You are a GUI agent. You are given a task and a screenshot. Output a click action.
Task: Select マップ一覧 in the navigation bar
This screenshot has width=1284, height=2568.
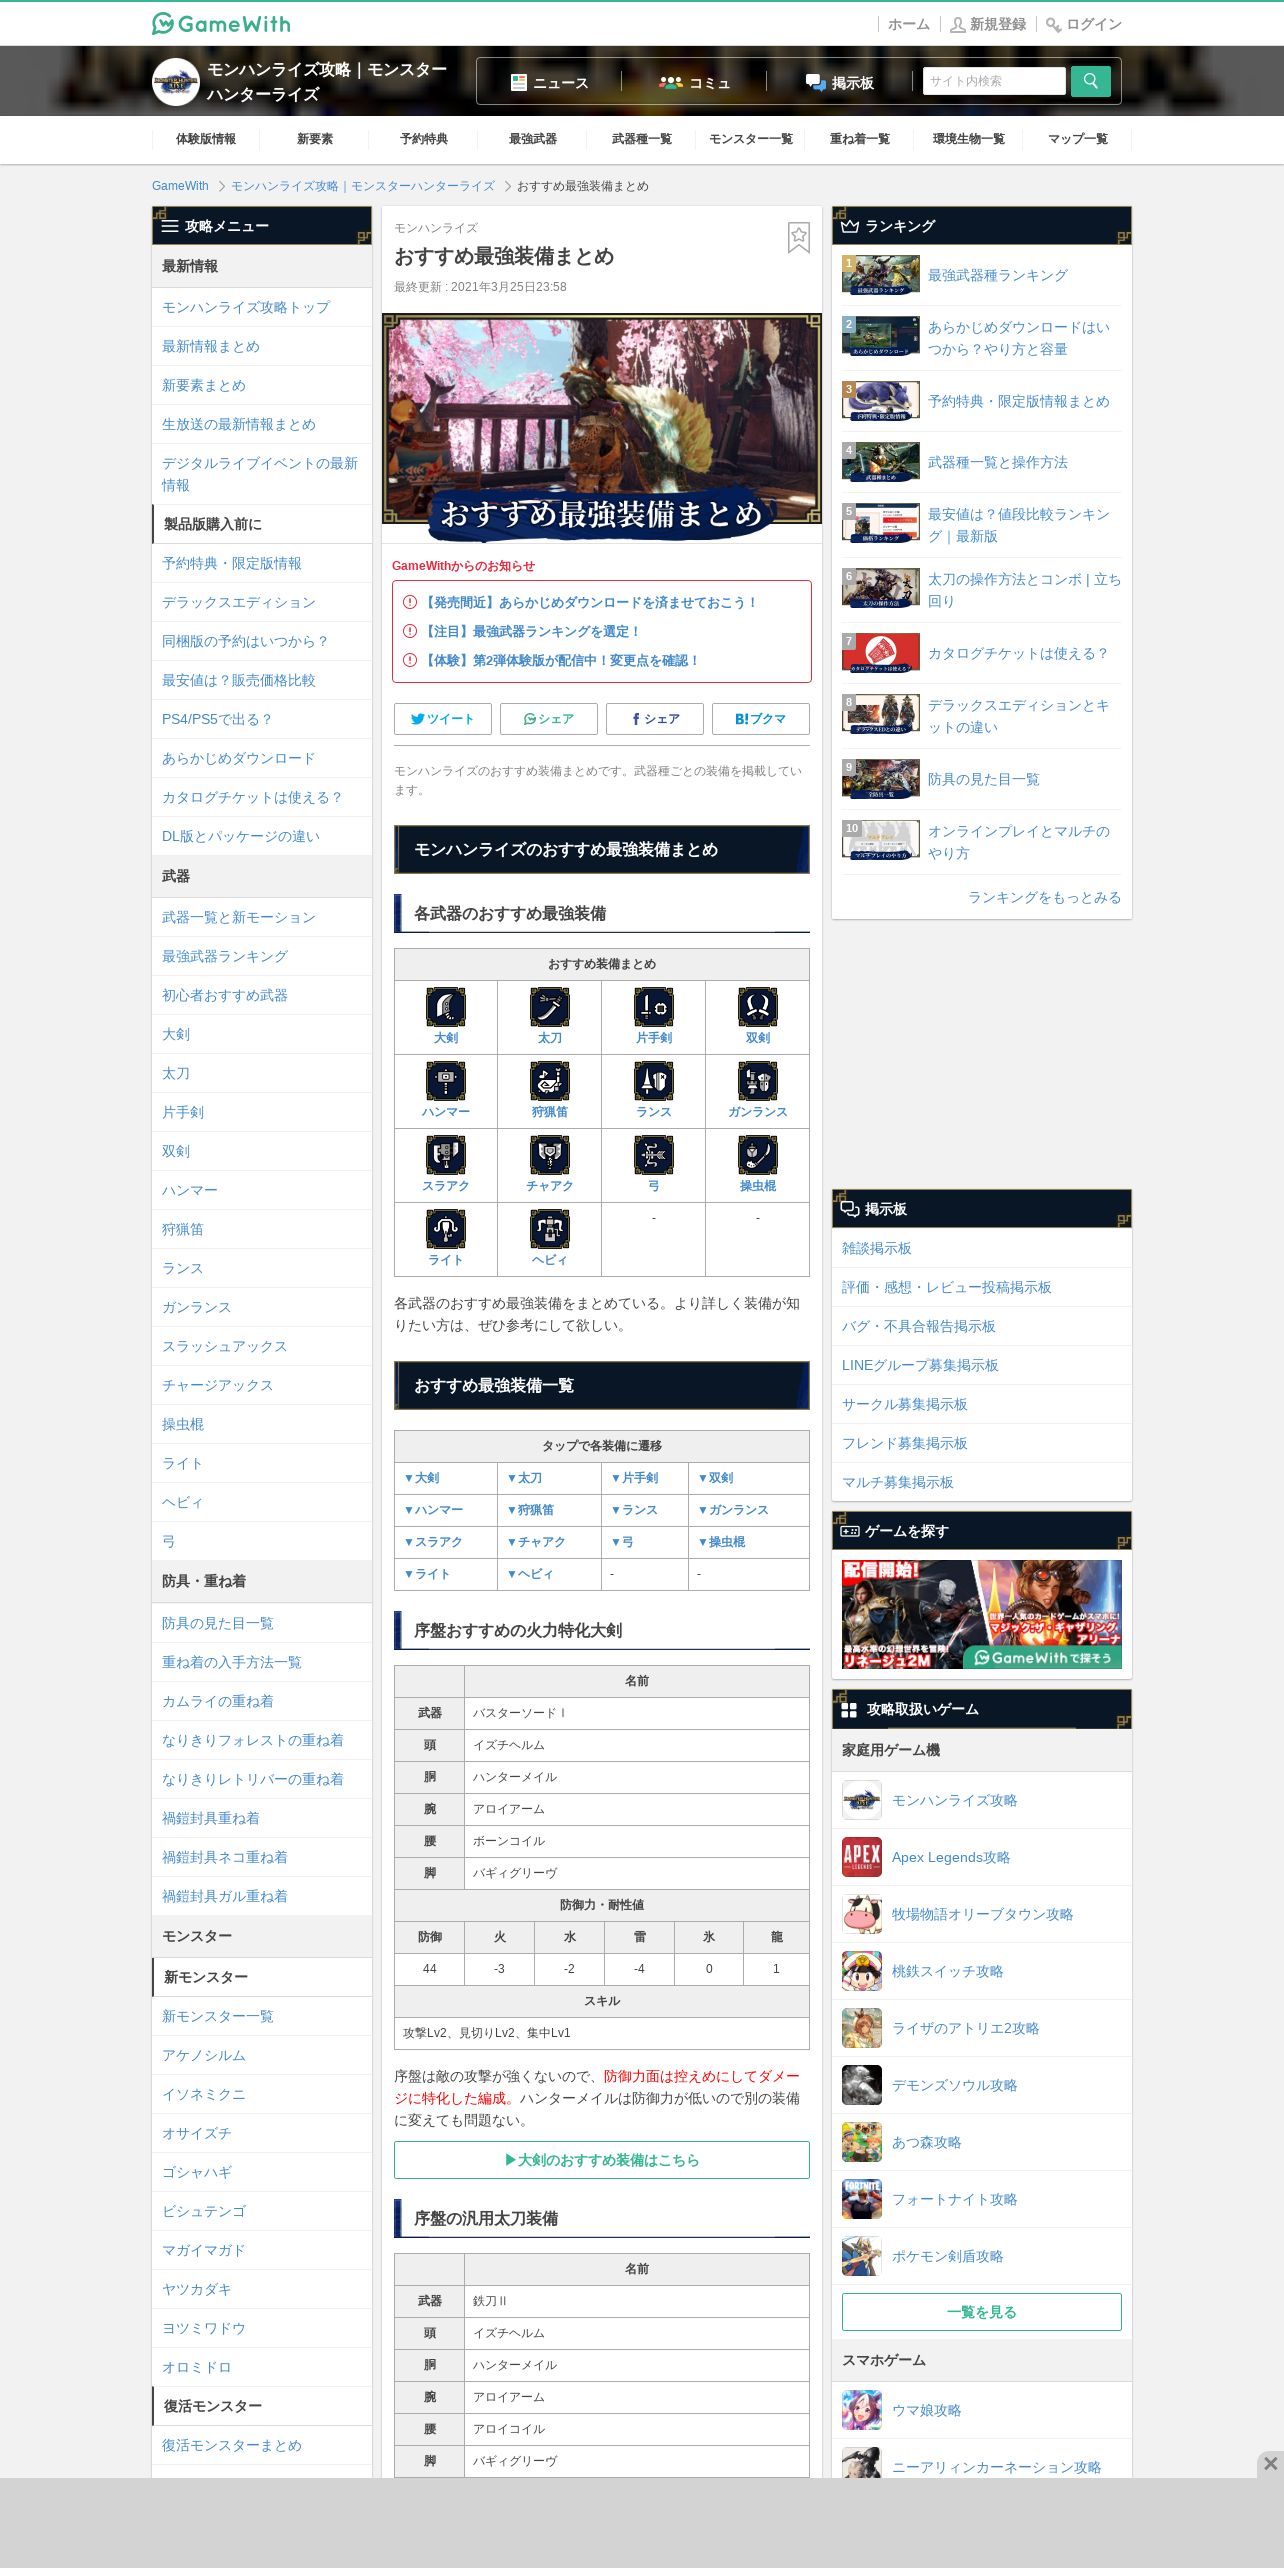pyautogui.click(x=1078, y=139)
